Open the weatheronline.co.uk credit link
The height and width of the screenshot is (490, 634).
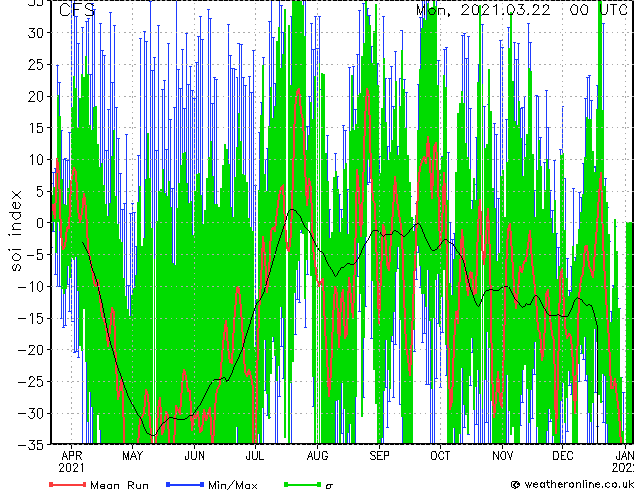572,484
